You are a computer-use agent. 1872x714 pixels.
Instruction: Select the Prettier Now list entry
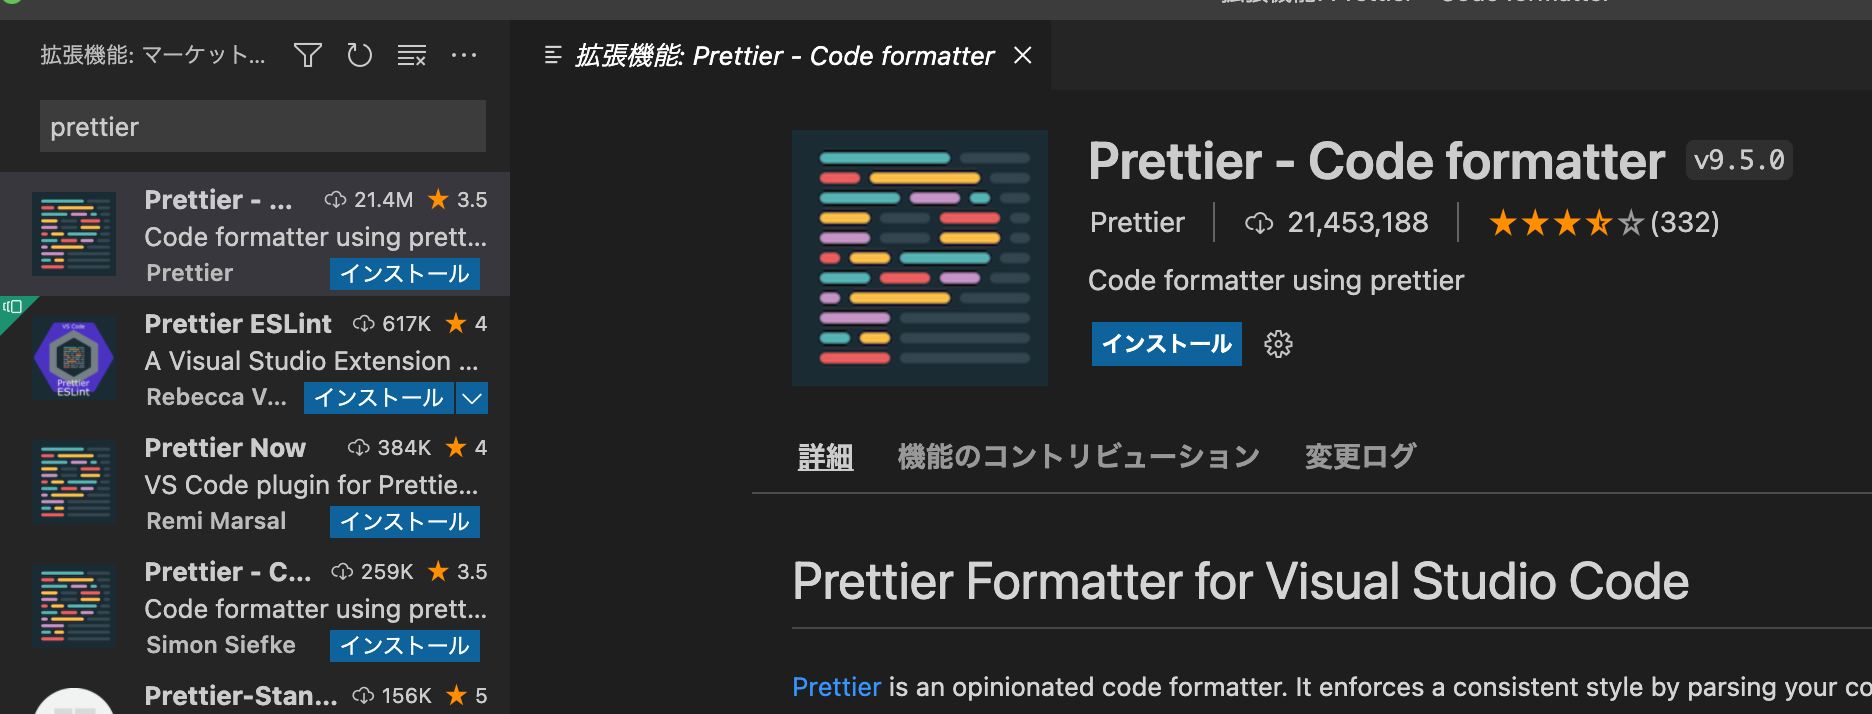point(255,482)
